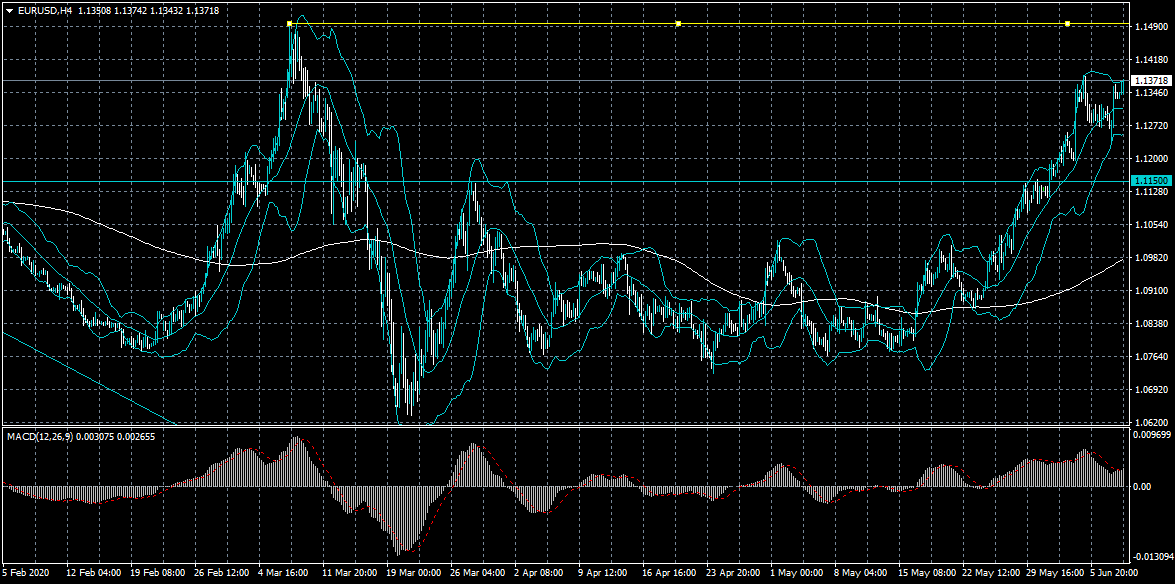Click the 5 Feb 2020 date label
The width and height of the screenshot is (1175, 584).
click(x=27, y=574)
